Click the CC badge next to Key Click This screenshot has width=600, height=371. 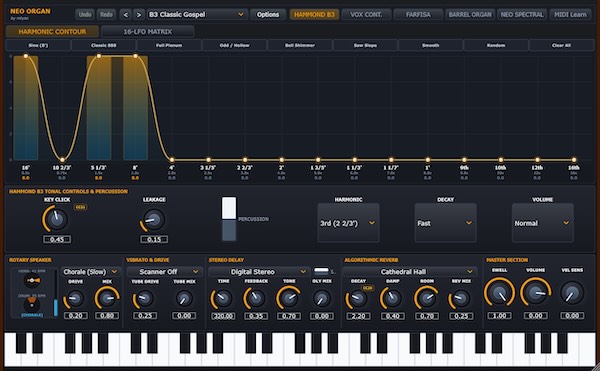(80, 207)
